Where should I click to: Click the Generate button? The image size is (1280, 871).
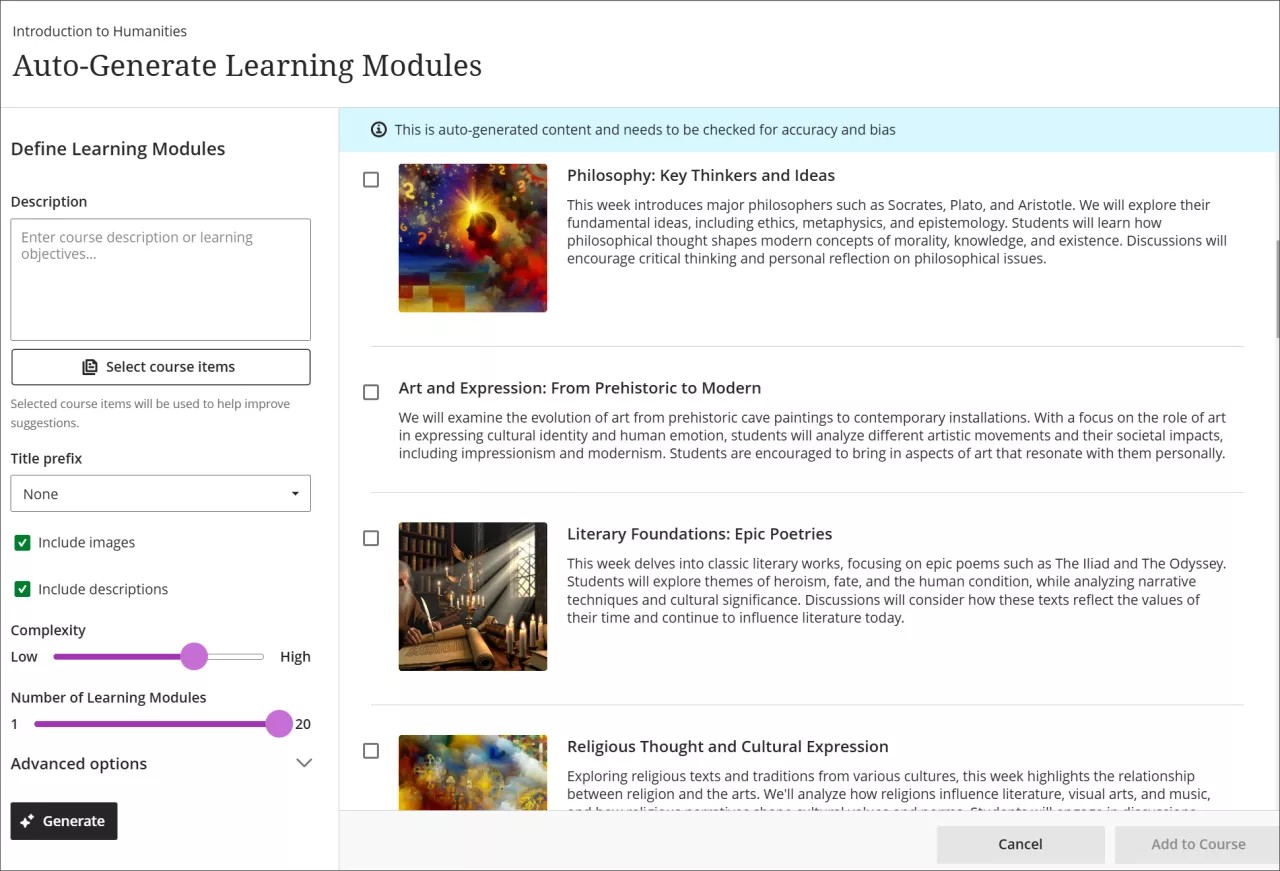63,821
